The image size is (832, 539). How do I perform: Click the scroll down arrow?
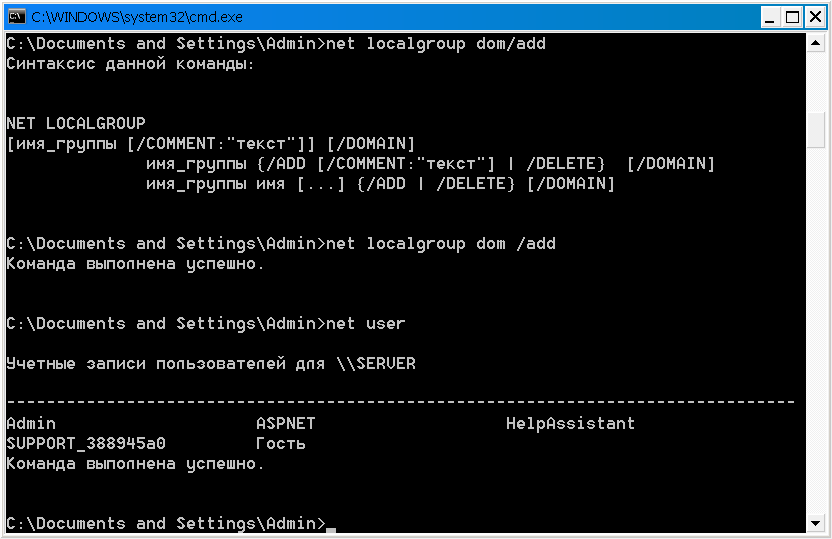tap(816, 523)
